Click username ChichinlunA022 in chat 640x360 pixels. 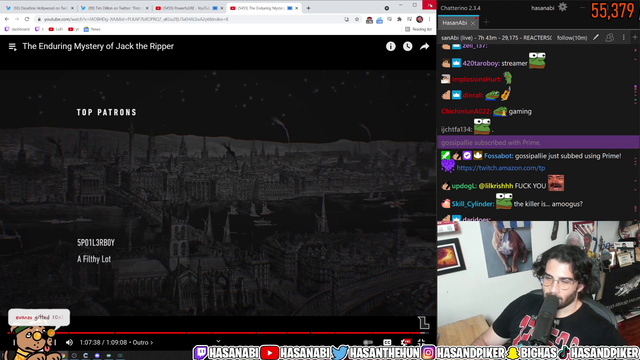click(466, 111)
